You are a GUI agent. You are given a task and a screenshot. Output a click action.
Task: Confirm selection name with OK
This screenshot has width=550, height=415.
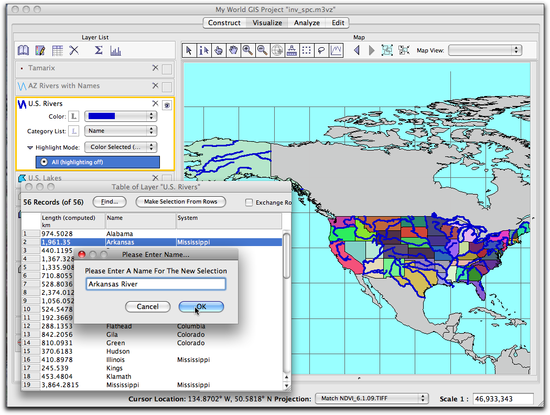point(201,307)
